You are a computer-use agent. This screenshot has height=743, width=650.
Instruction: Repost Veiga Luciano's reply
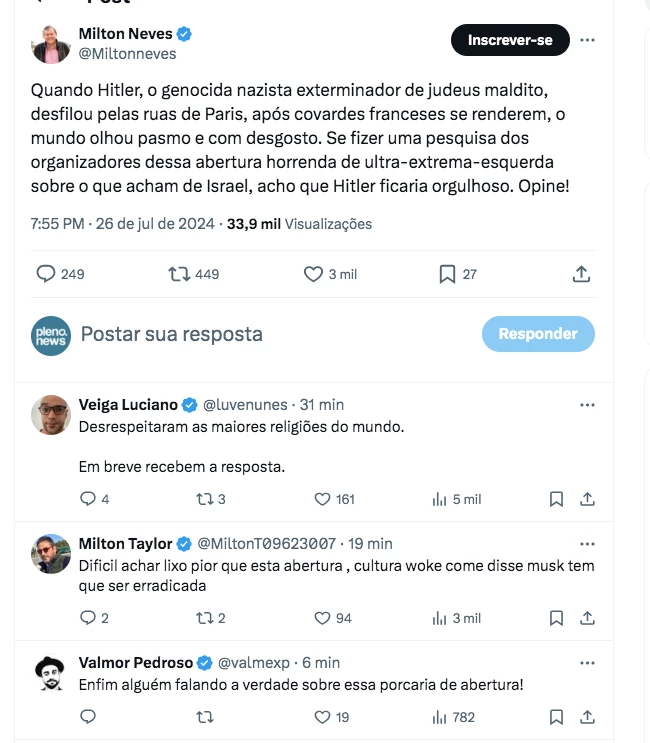tap(204, 499)
